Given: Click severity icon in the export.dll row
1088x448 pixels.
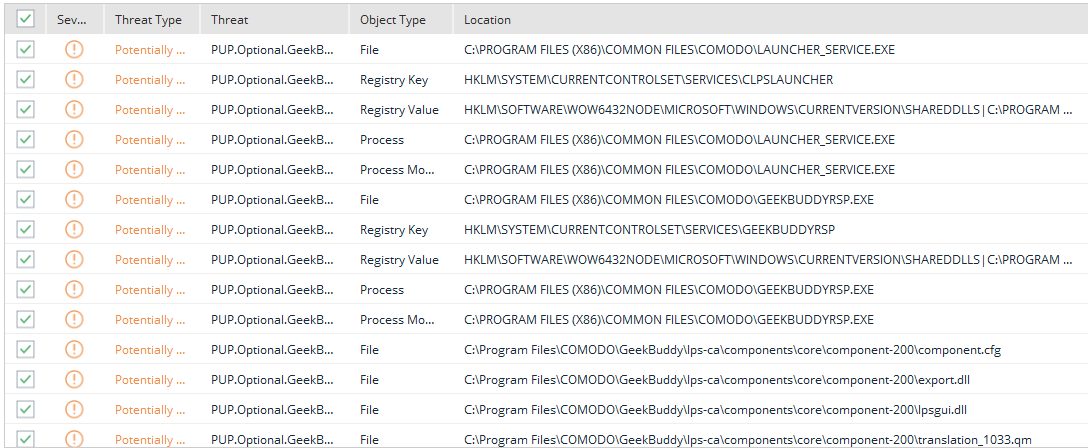Looking at the screenshot, I should tap(74, 379).
